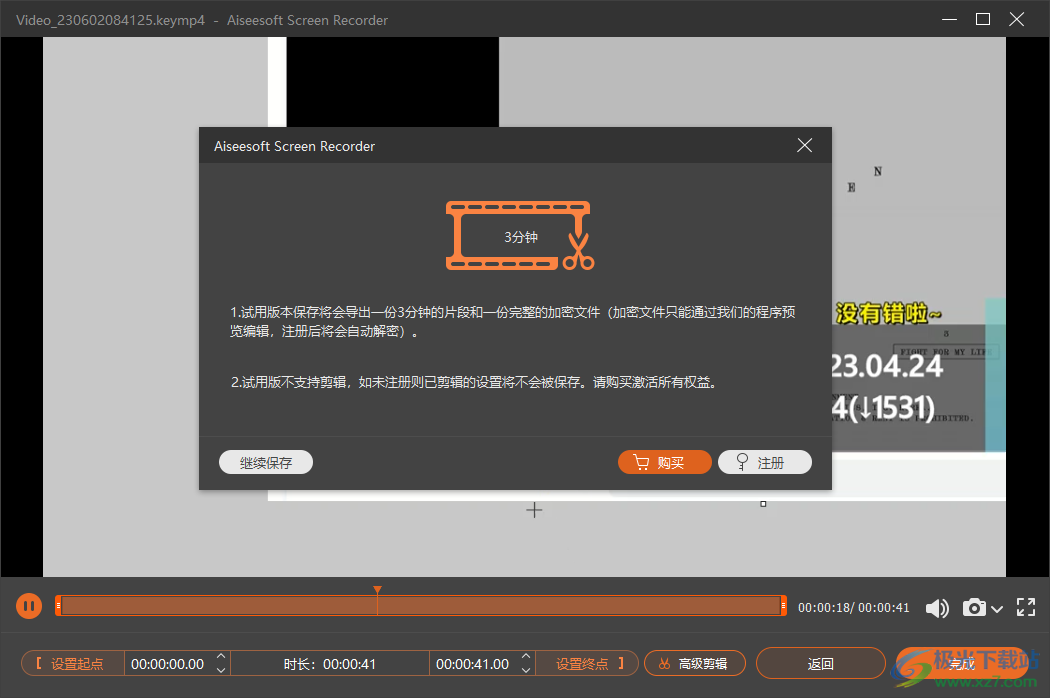Screen dimensions: 1050x698
Task: Click the 00:00:18/ 00:00:41 time readout
Action: point(854,608)
